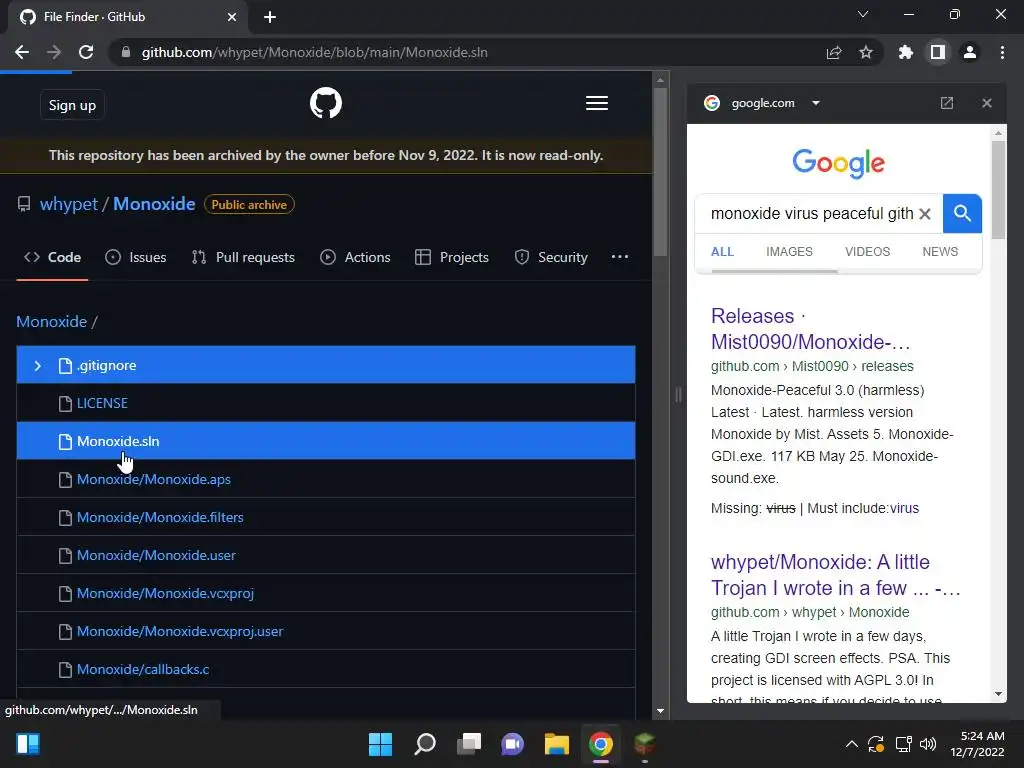
Task: Open the Chrome profile avatar menu
Action: pyautogui.click(x=970, y=52)
